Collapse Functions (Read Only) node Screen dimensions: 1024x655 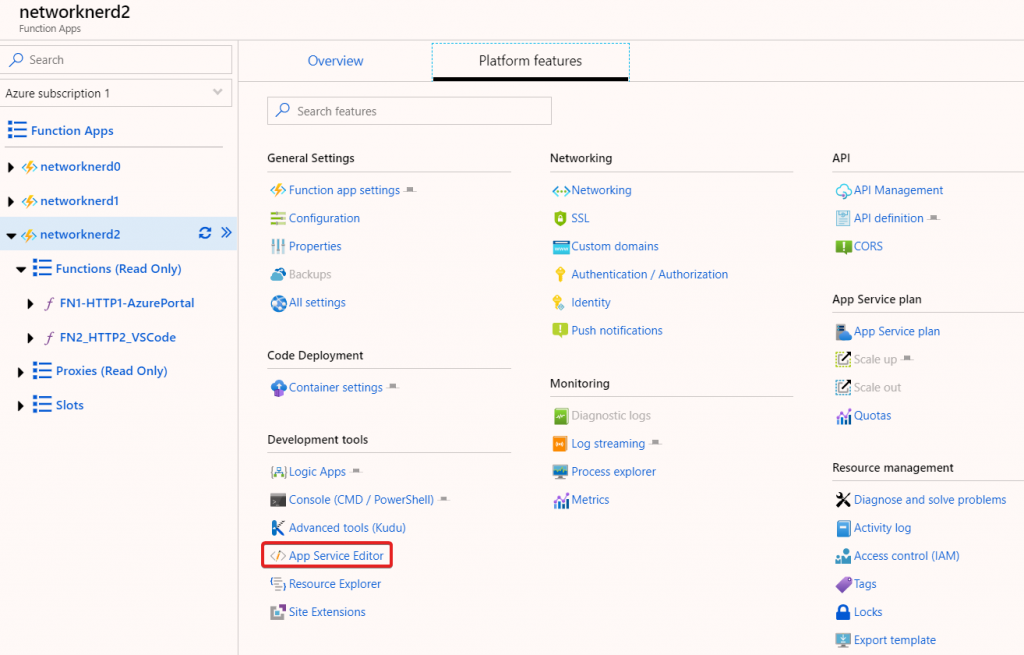pos(21,269)
